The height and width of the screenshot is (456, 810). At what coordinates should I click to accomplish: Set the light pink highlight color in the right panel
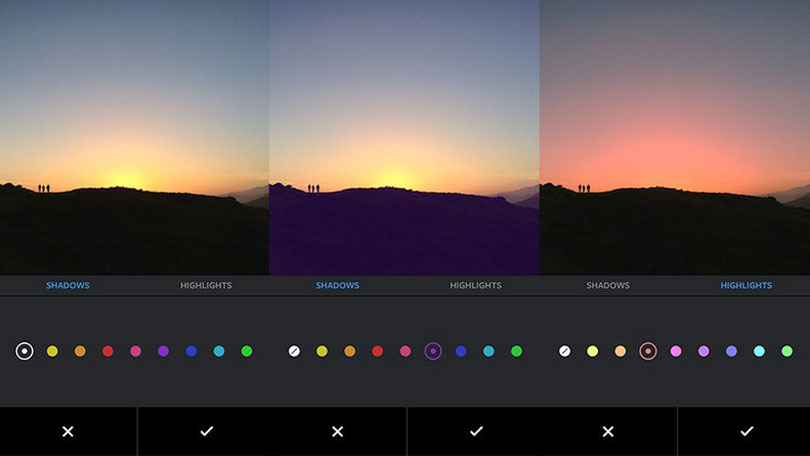pos(676,351)
